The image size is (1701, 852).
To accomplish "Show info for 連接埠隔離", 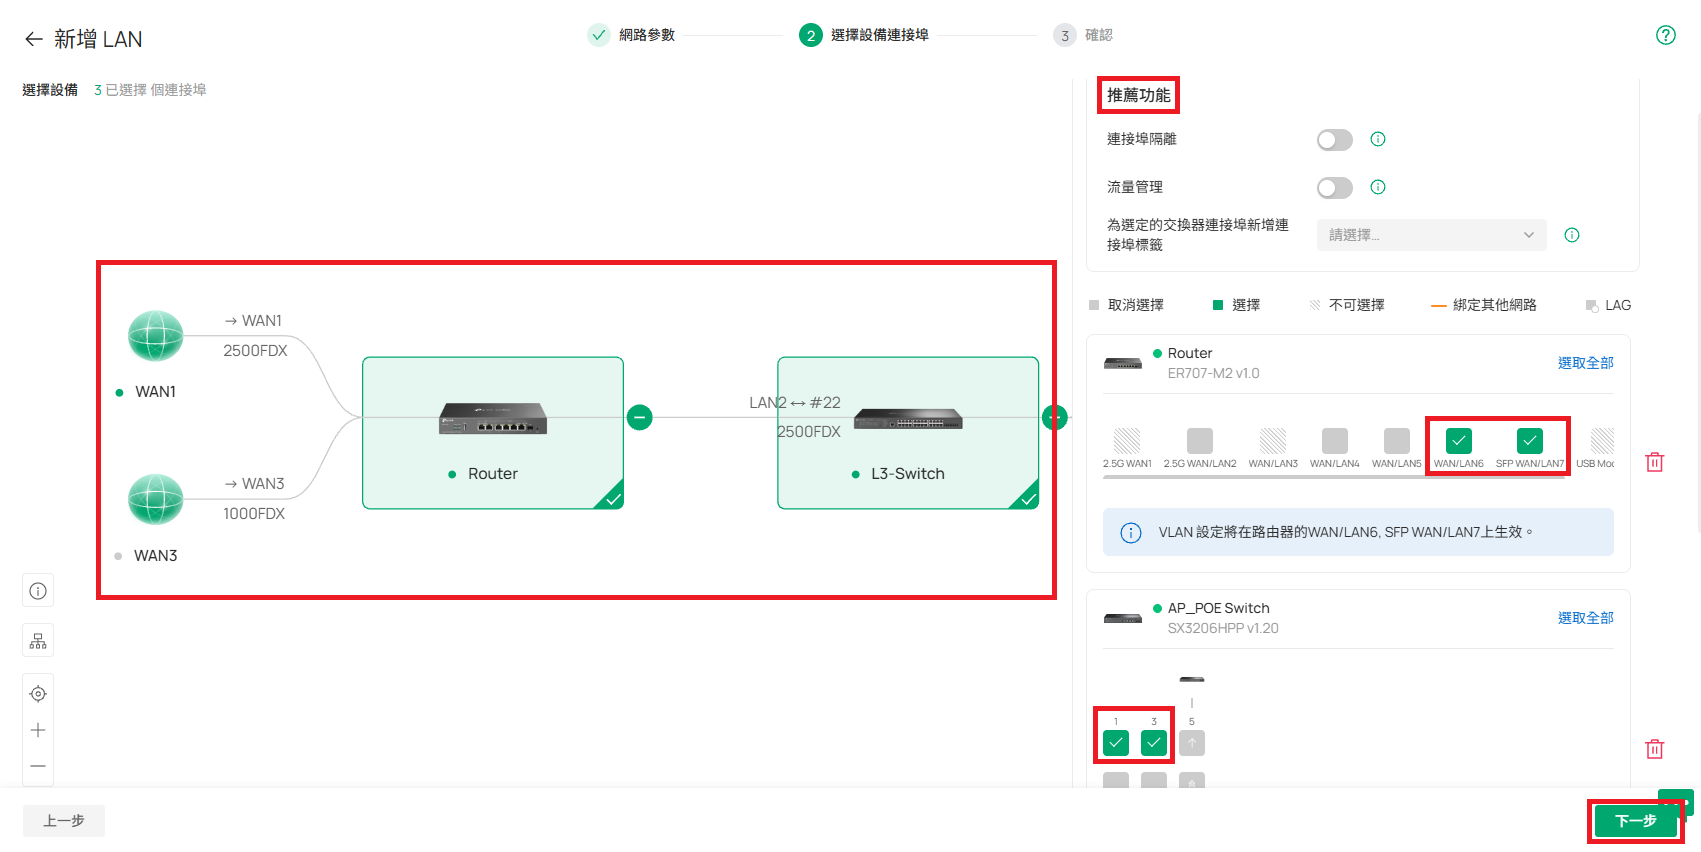I will click(x=1378, y=139).
